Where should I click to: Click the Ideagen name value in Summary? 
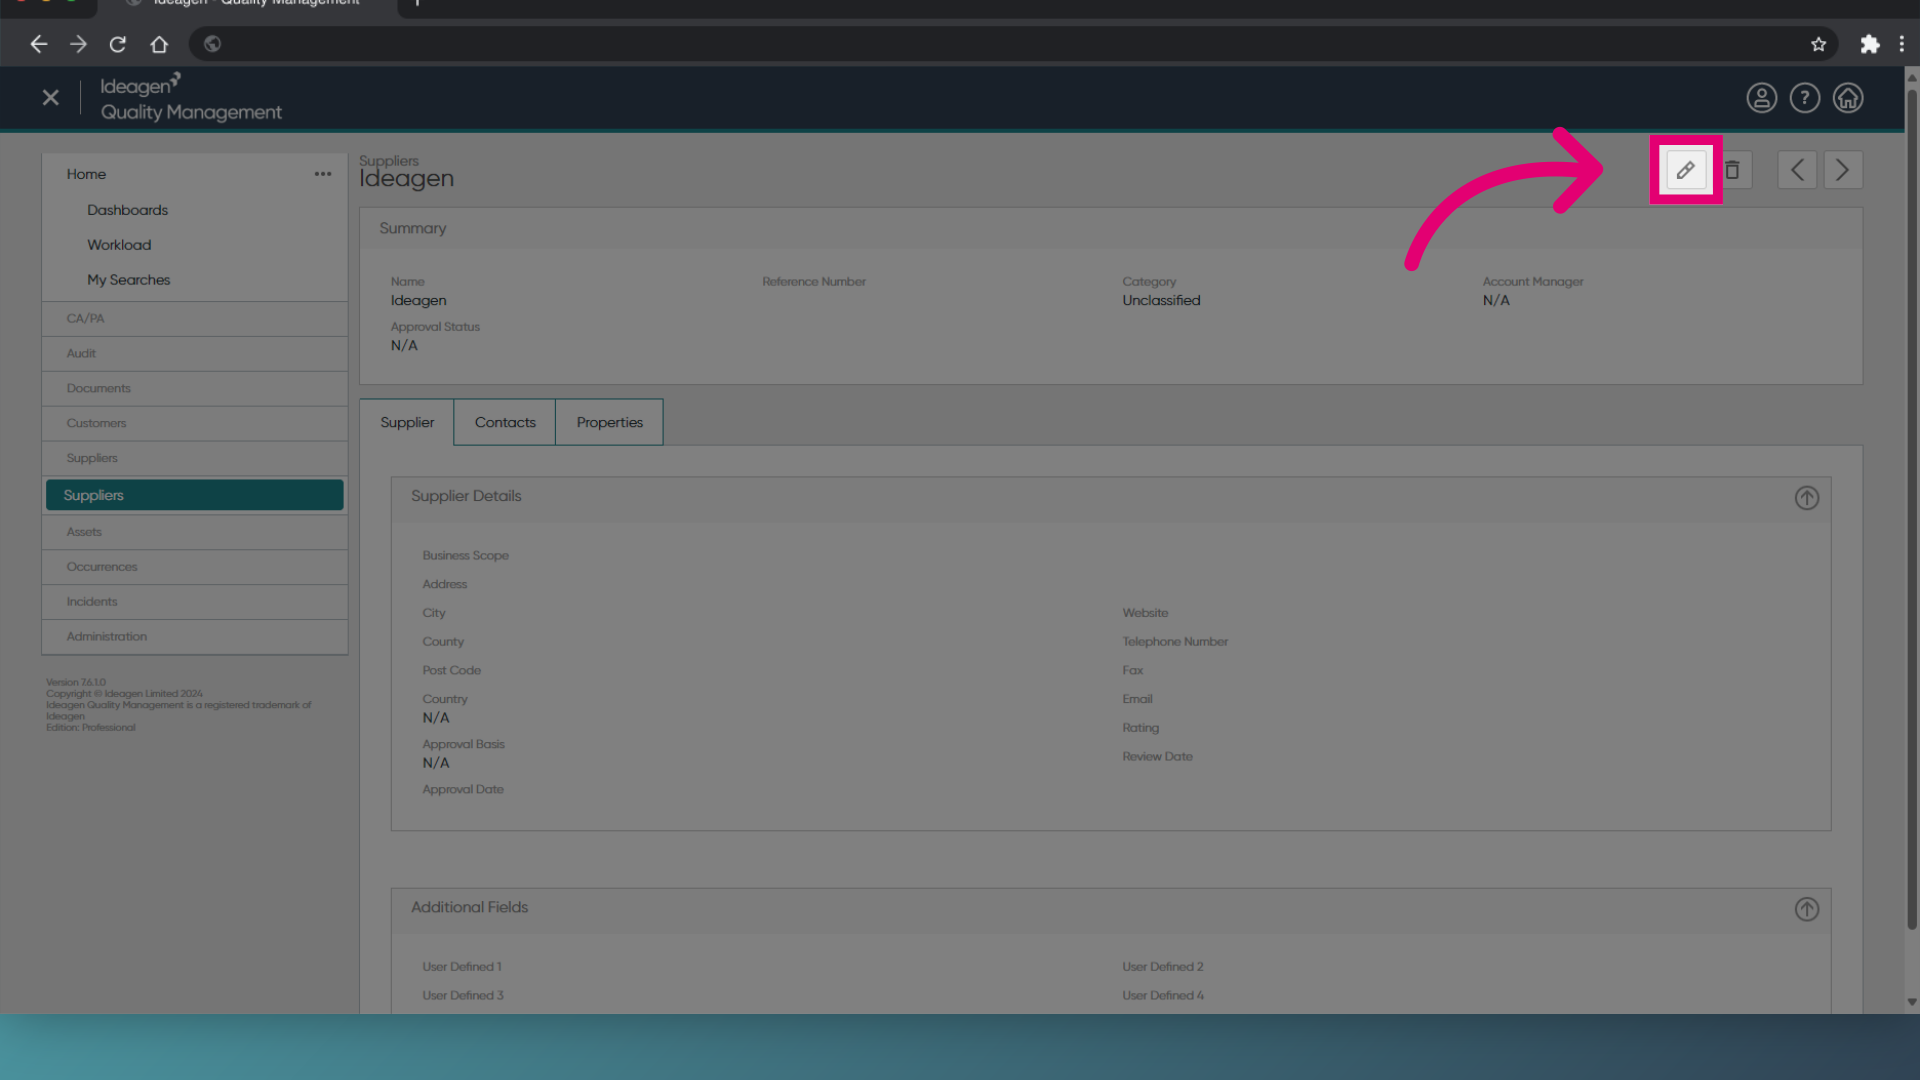[x=419, y=301]
